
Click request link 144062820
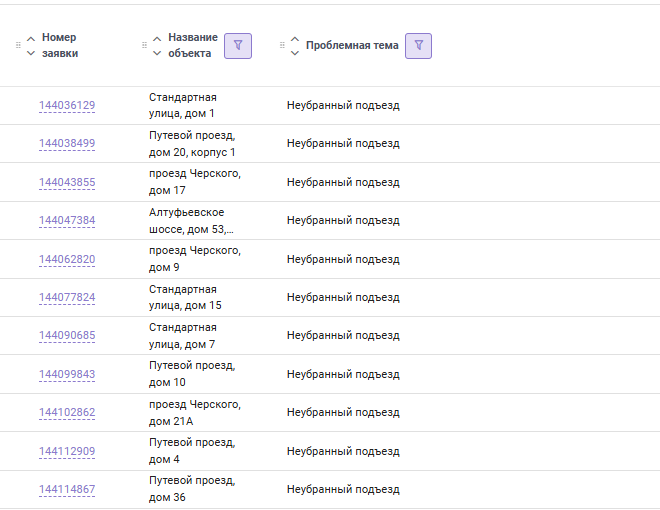click(x=67, y=259)
